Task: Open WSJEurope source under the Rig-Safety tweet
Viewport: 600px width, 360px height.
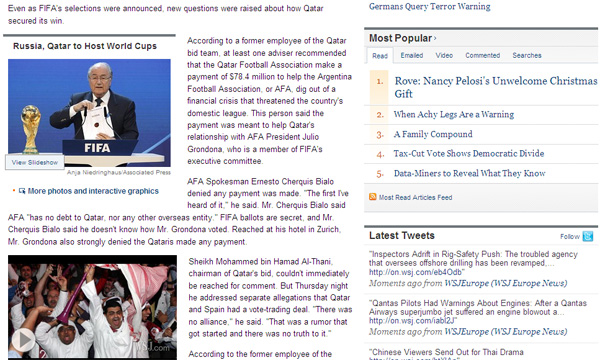Action: pos(505,283)
